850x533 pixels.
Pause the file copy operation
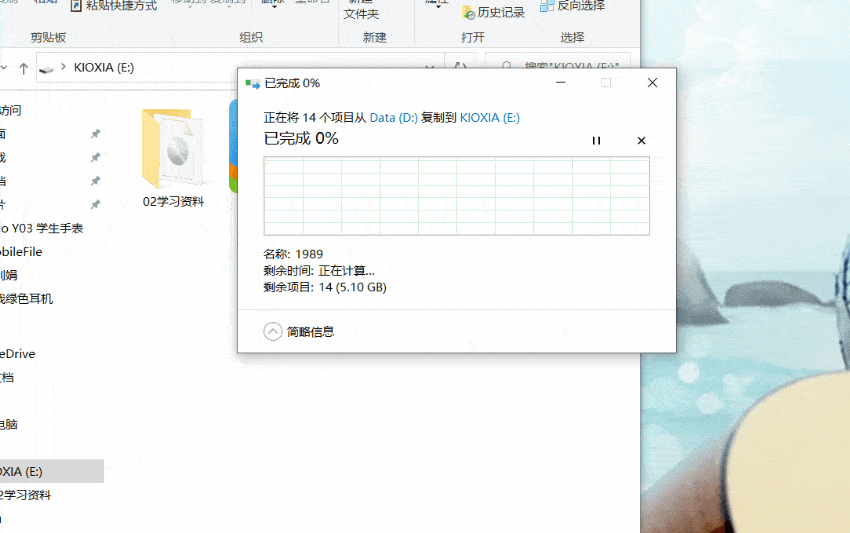tap(596, 140)
